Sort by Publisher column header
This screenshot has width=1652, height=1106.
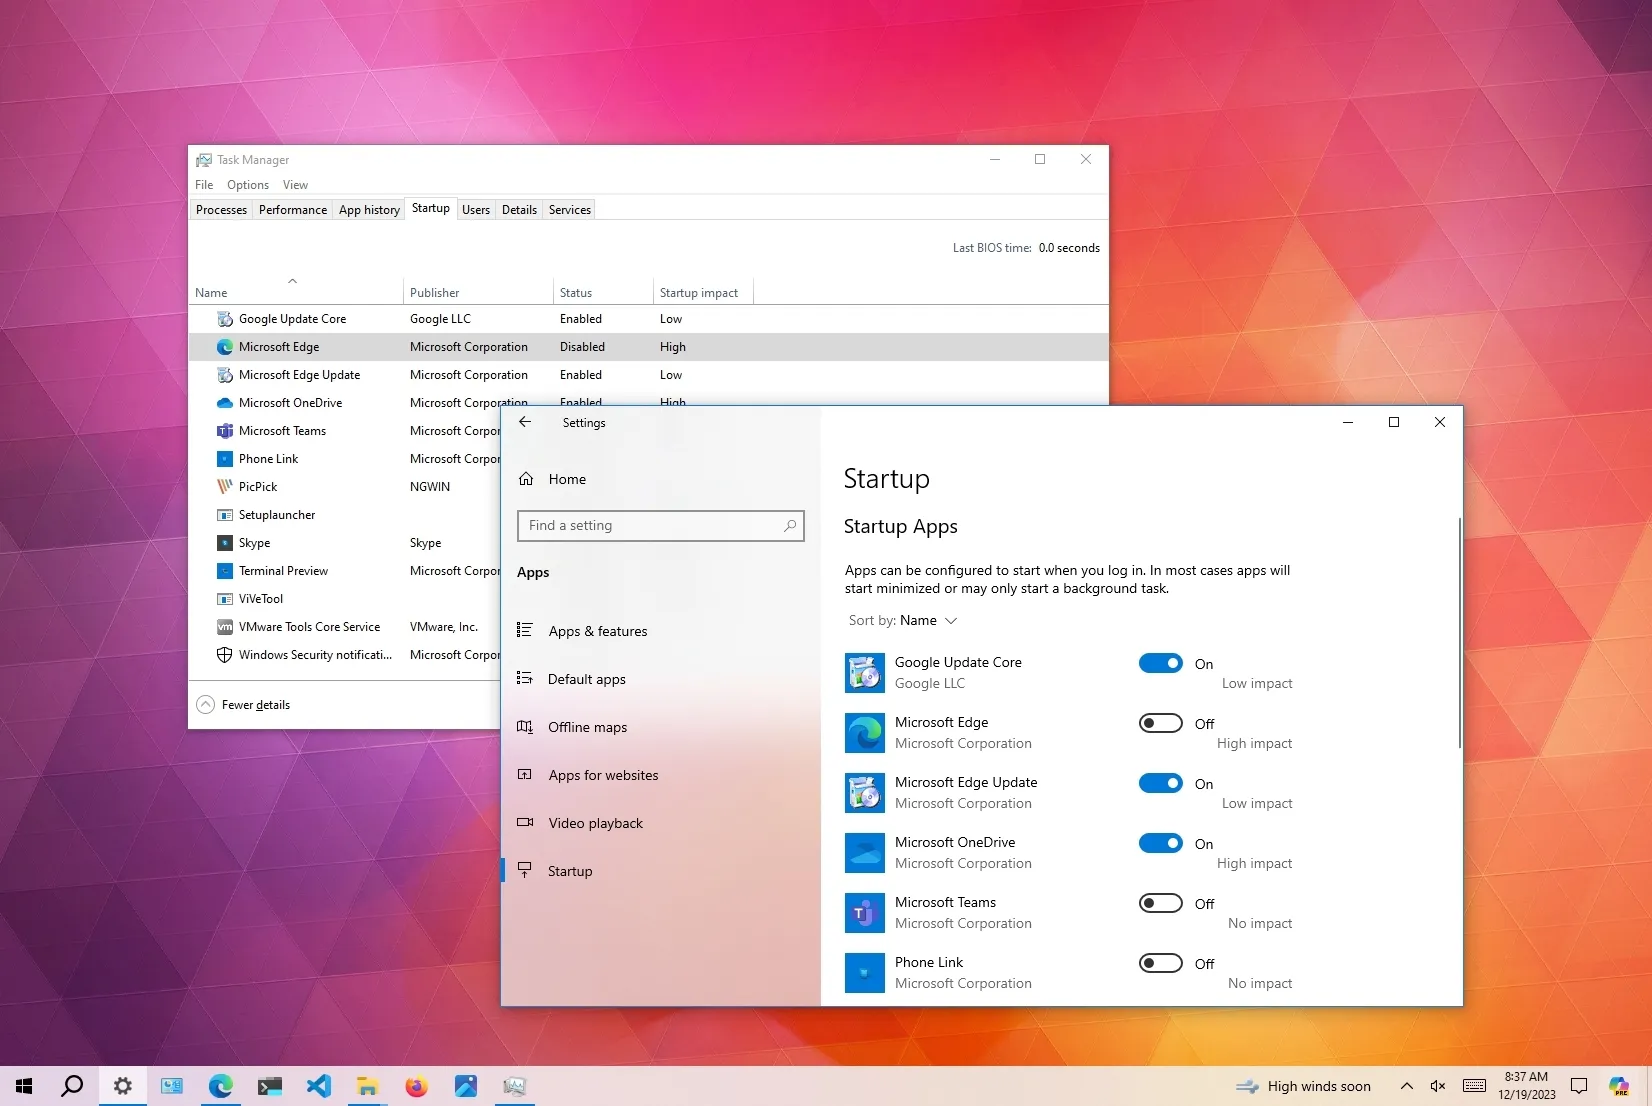pyautogui.click(x=478, y=293)
